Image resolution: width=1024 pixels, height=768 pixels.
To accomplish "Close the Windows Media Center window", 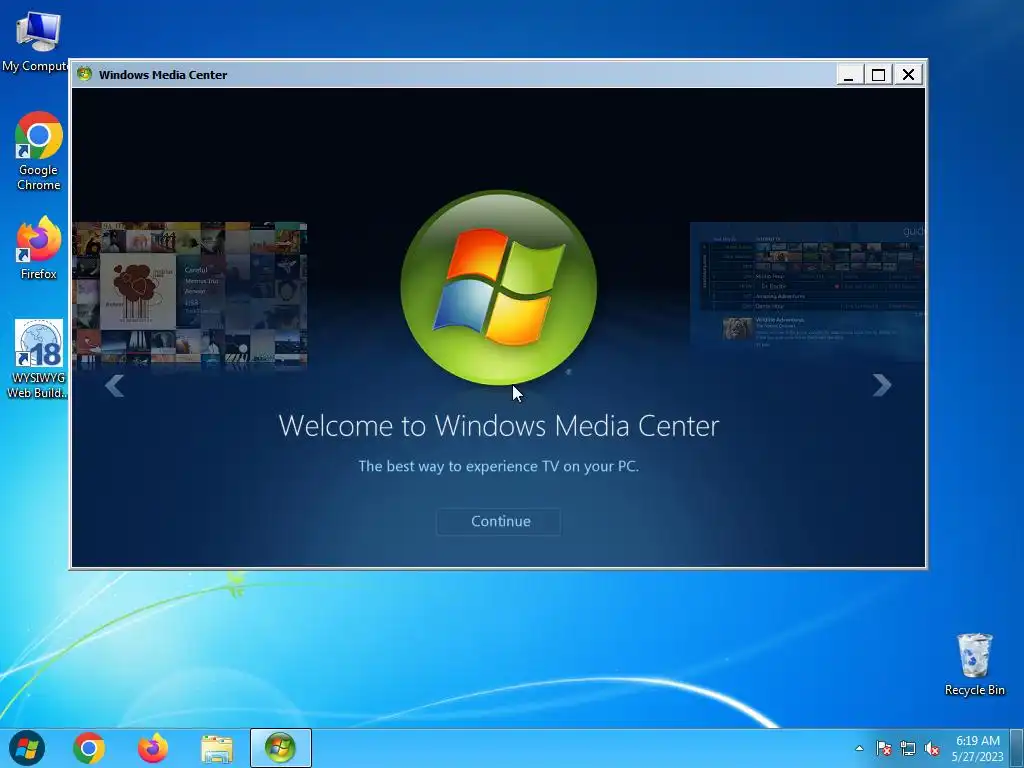I will tap(908, 74).
